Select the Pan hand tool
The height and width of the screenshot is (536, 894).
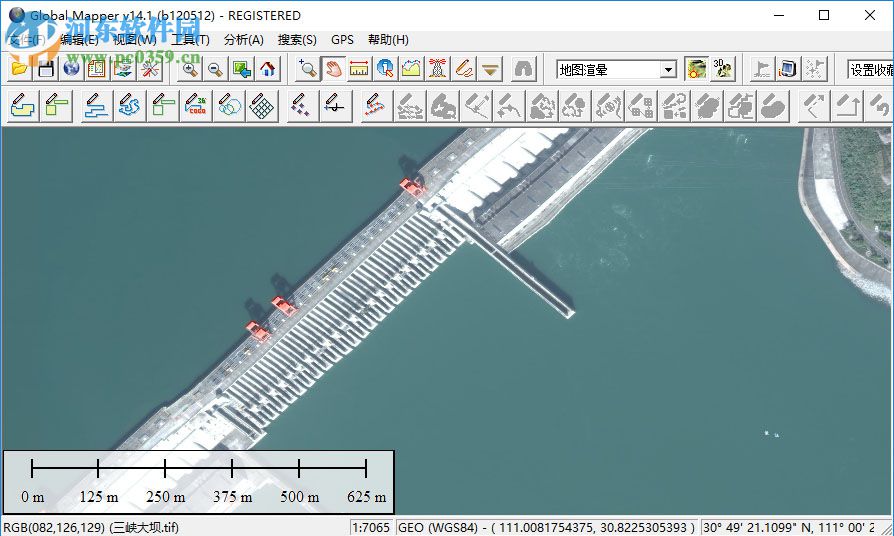click(x=333, y=70)
